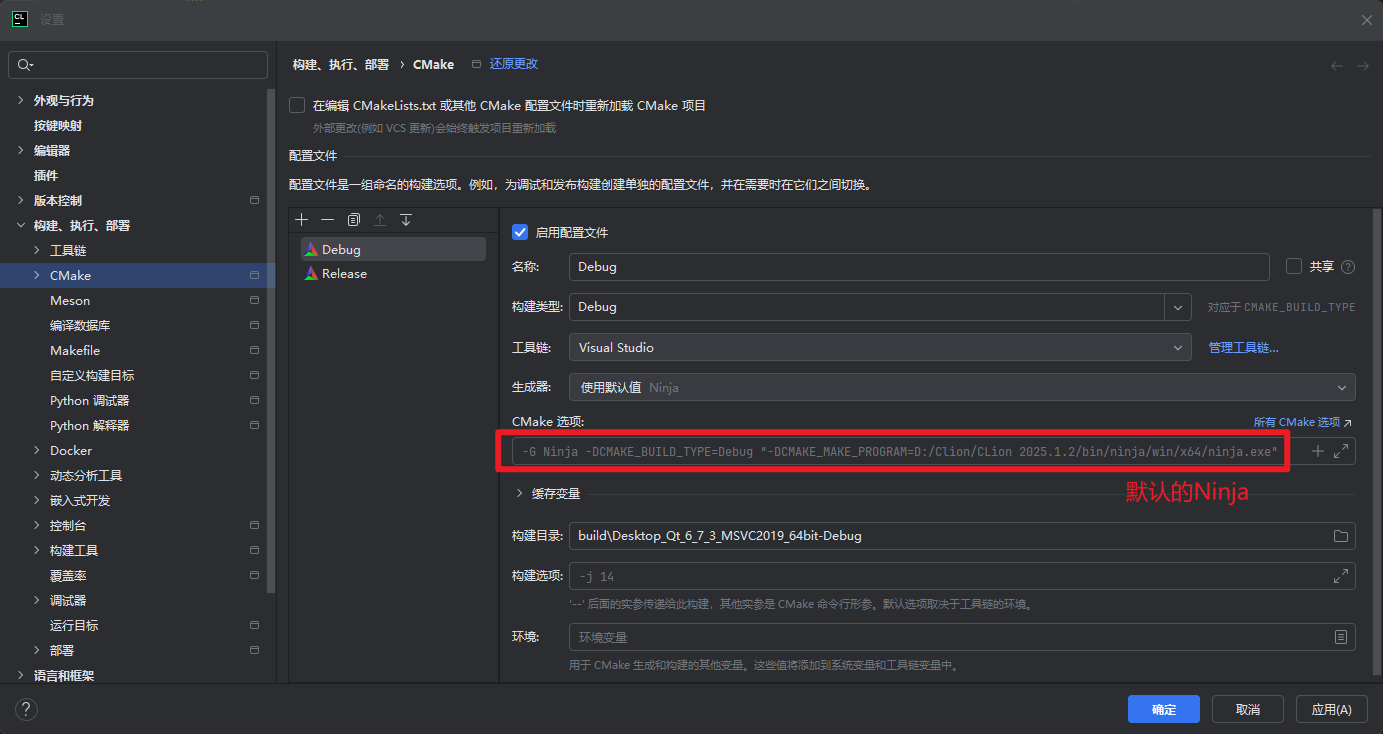
Task: Browse for the build directory folder icon
Action: [x=1341, y=536]
